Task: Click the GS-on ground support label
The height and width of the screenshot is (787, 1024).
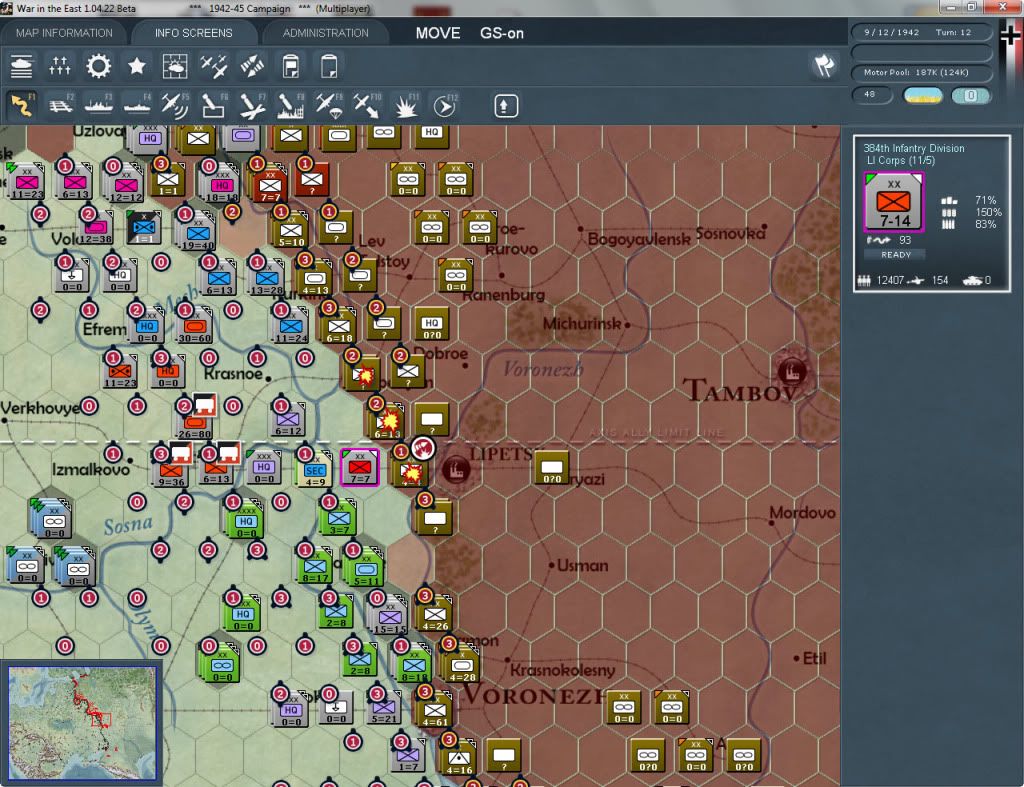Action: (502, 33)
